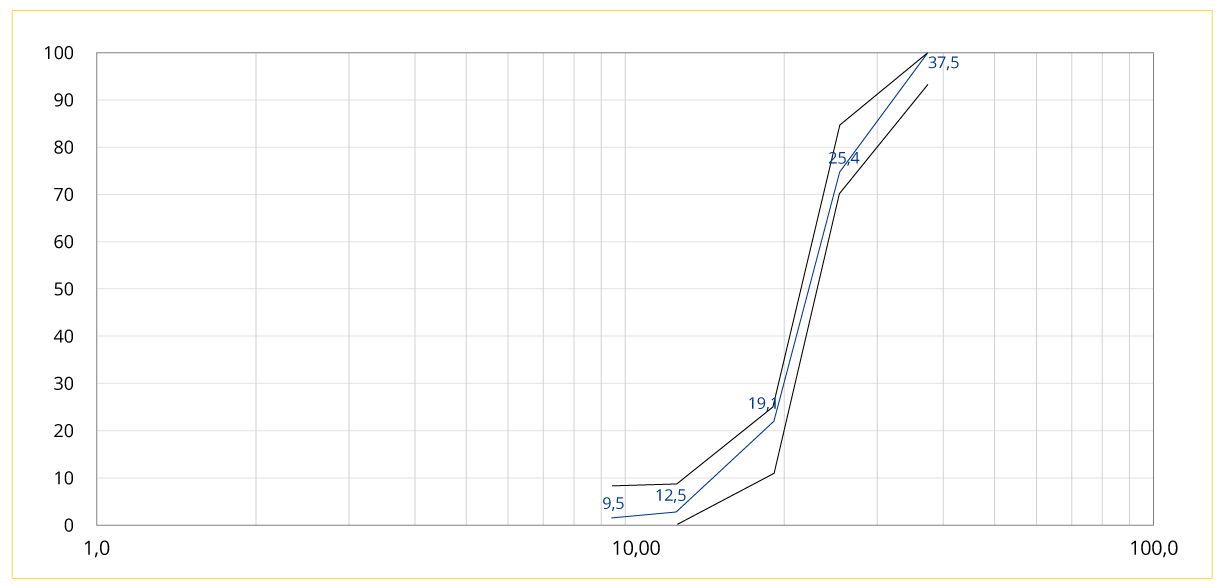Click the 100,0 x-axis label
Viewport: 1221px width, 588px height.
(x=1153, y=548)
